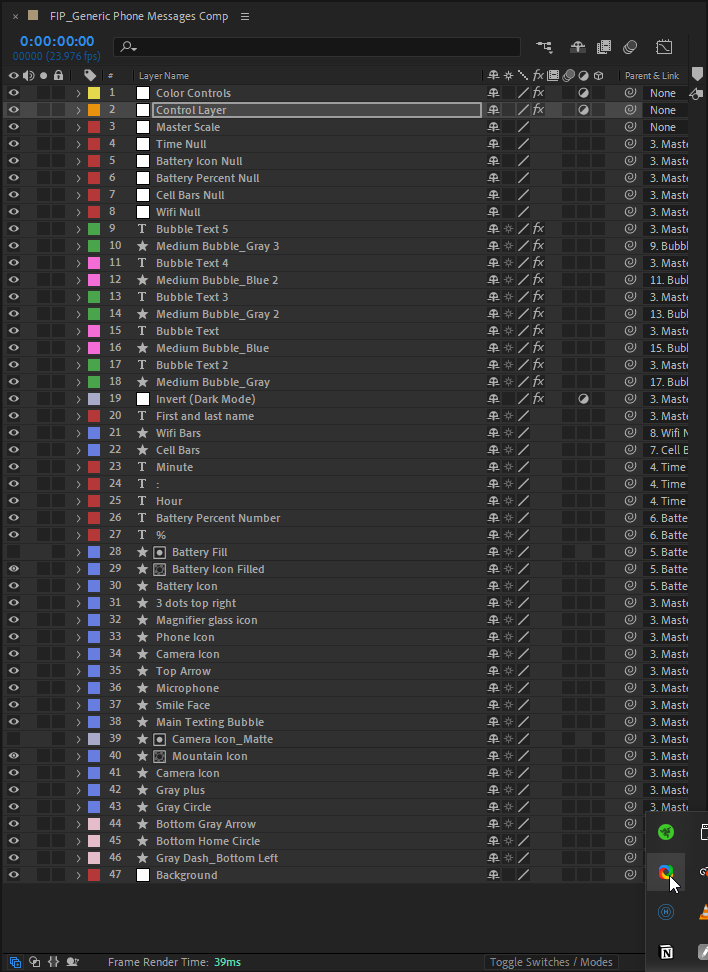Image resolution: width=708 pixels, height=972 pixels.
Task: Hide the Bubble Text 5 layer
Action: point(13,229)
